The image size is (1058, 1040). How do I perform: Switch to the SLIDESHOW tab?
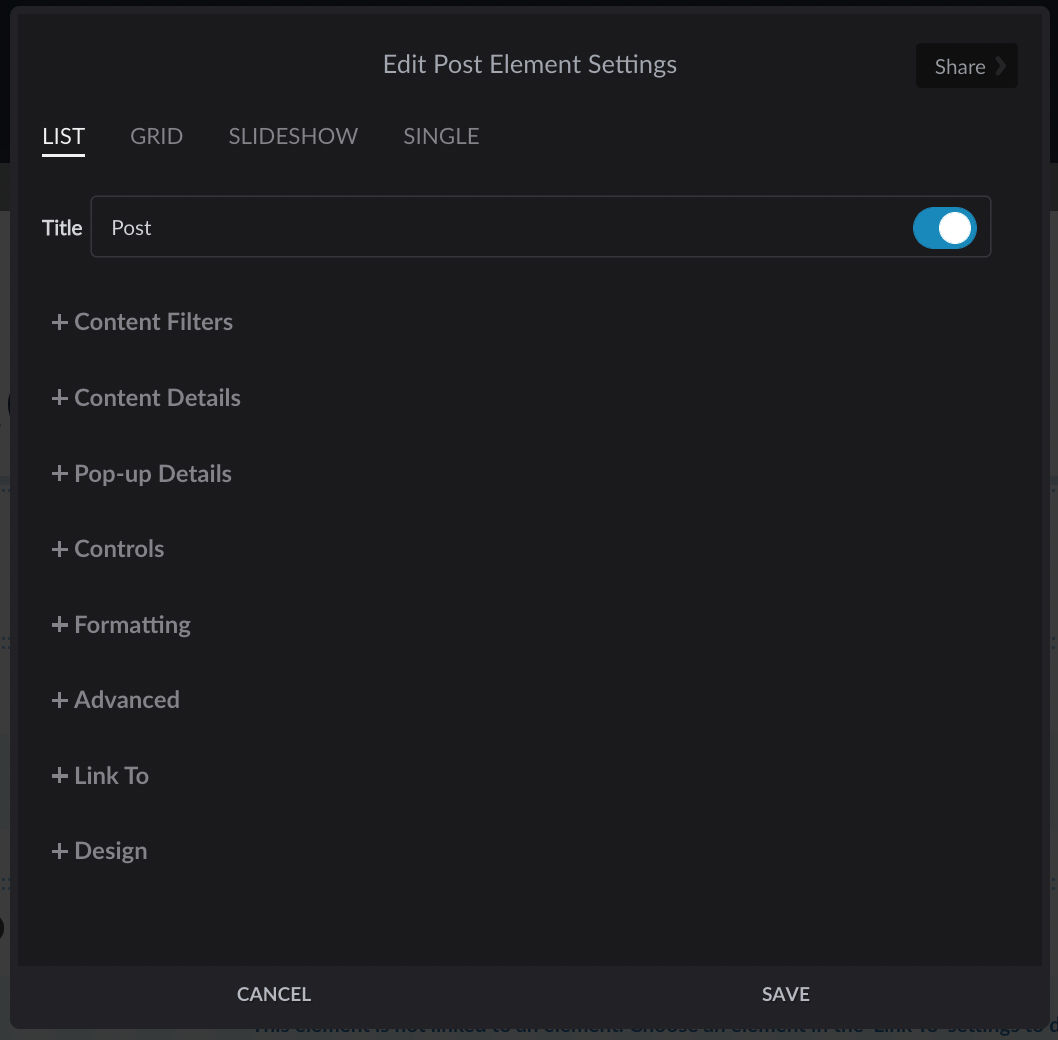tap(292, 136)
